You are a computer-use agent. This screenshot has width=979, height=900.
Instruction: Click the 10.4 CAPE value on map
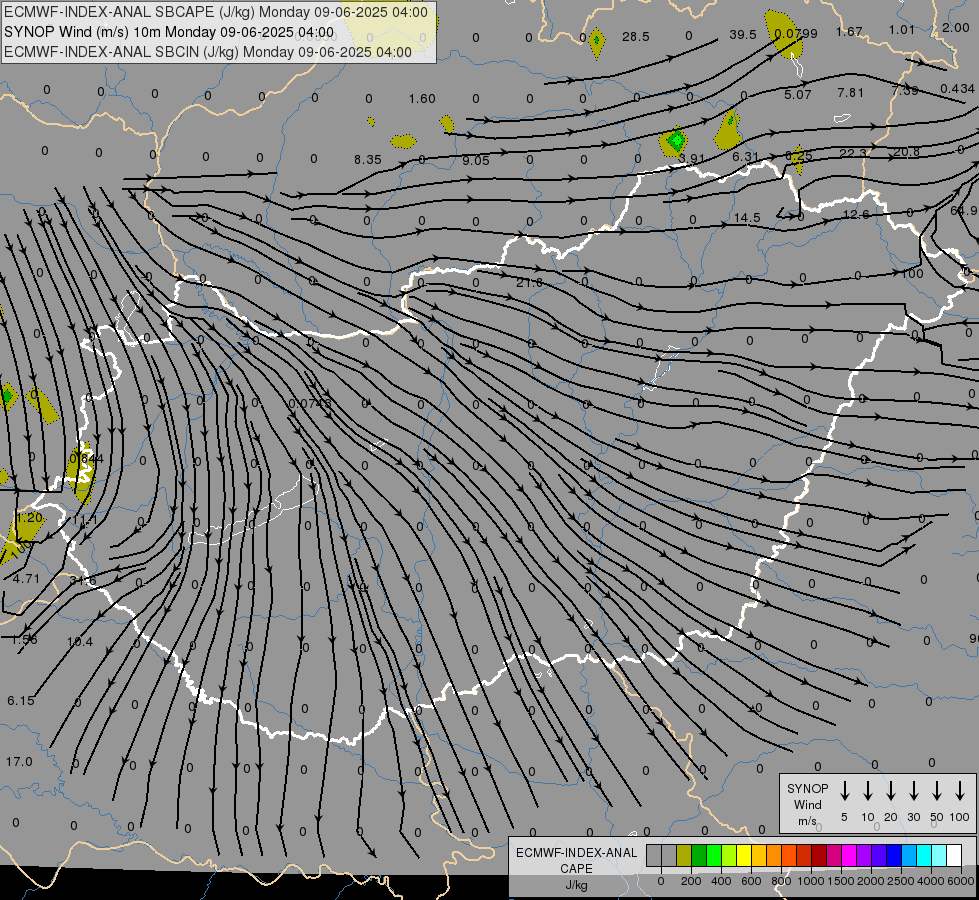coord(79,642)
